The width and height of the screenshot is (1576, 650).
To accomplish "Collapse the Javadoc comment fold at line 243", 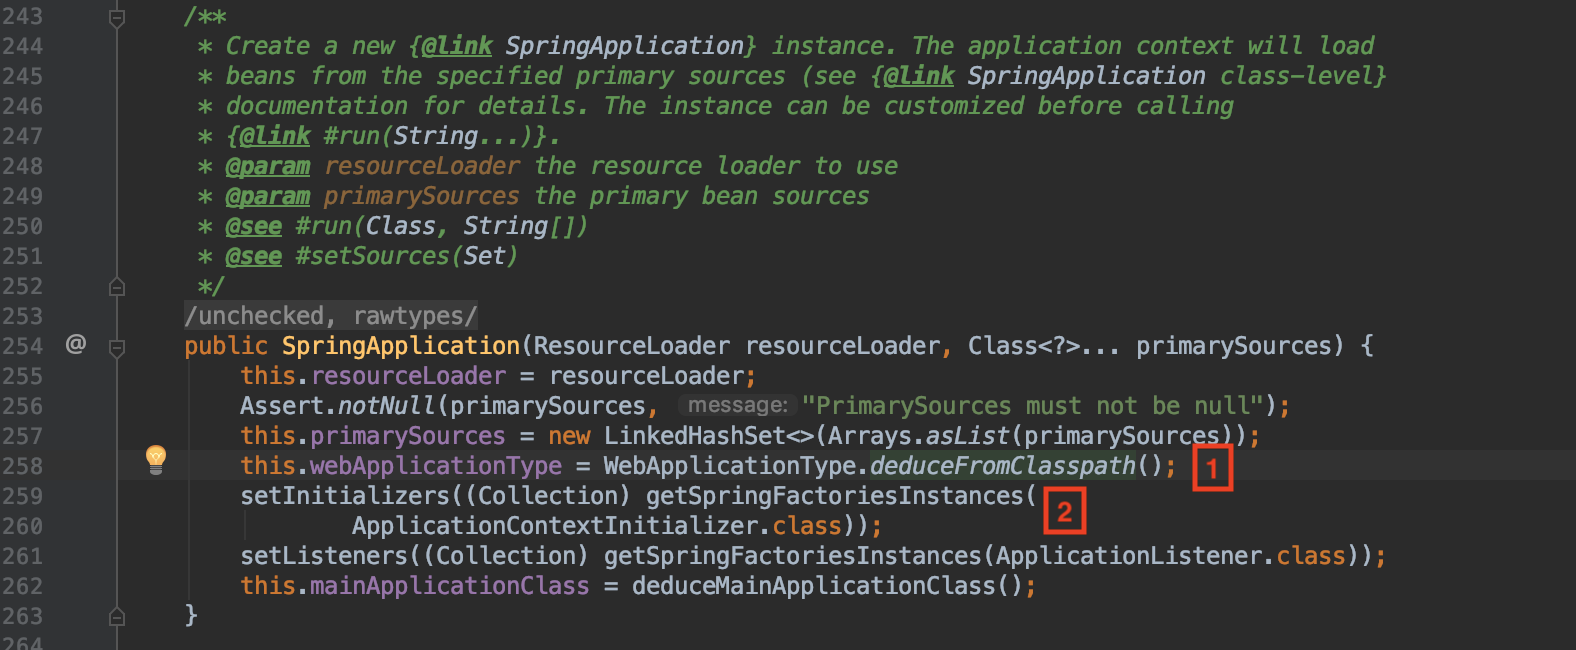I will [117, 17].
